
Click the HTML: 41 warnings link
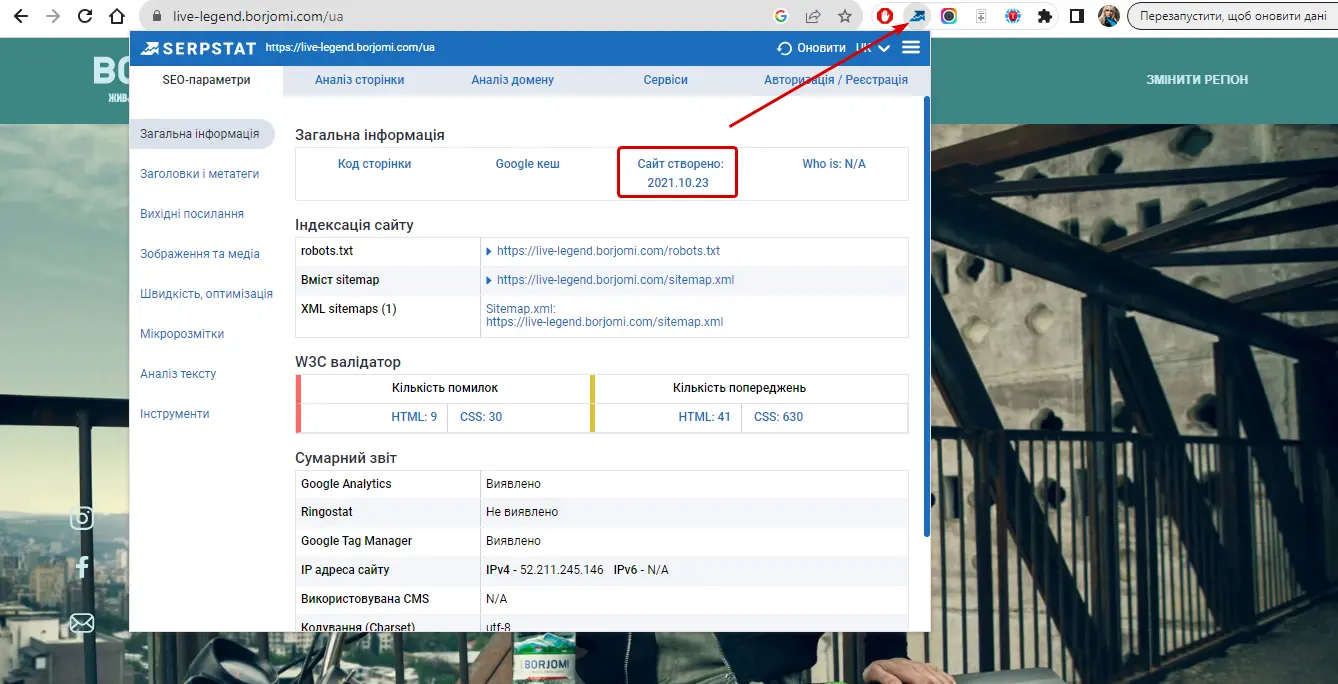tap(704, 417)
